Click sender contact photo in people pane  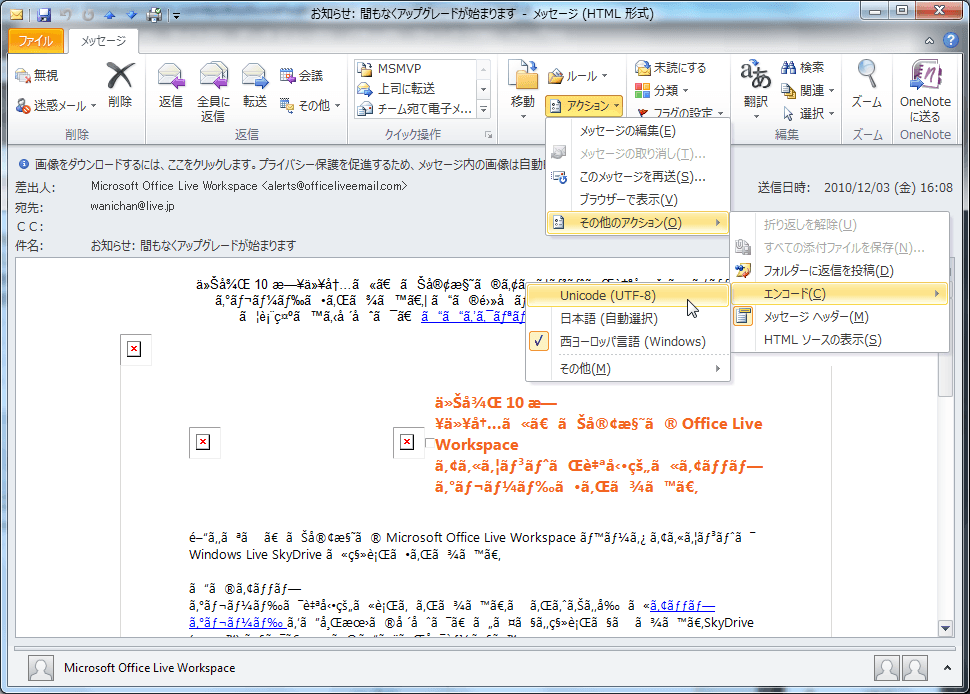coord(41,668)
